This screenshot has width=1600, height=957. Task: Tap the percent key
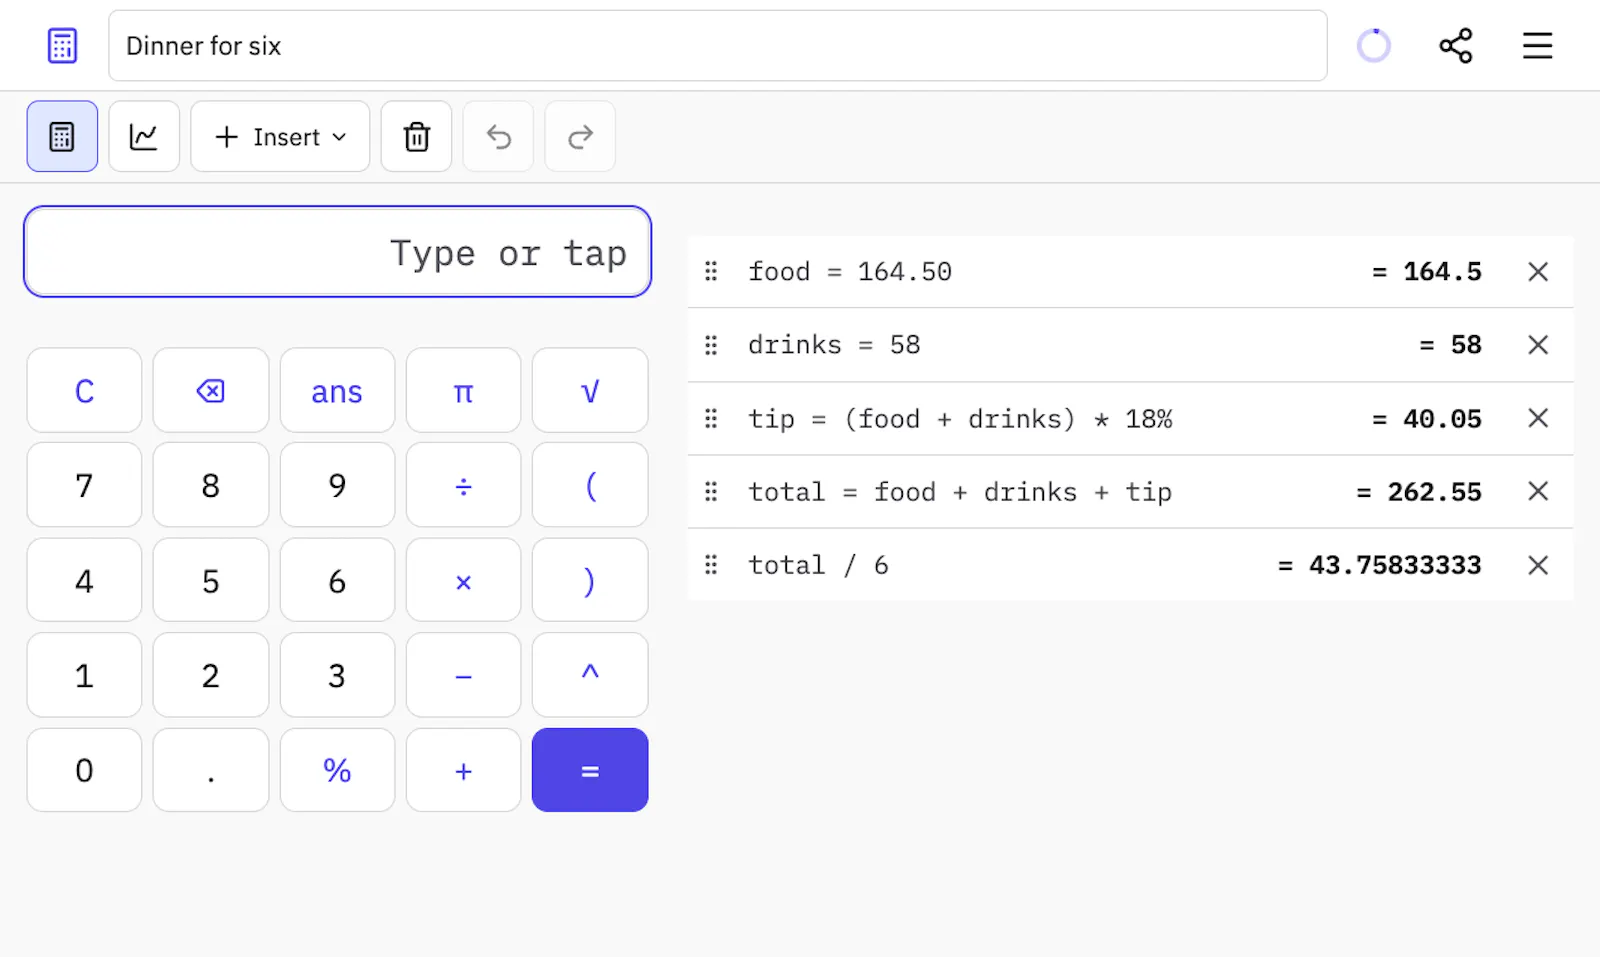point(337,770)
